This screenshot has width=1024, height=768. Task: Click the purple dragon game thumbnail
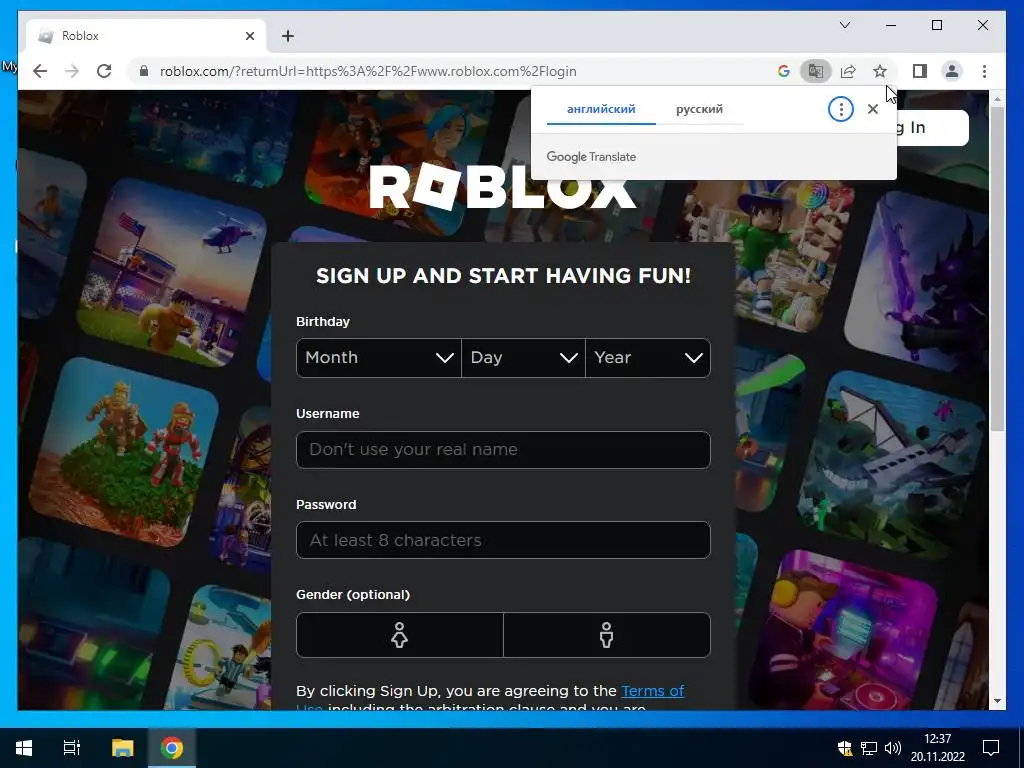[x=916, y=282]
